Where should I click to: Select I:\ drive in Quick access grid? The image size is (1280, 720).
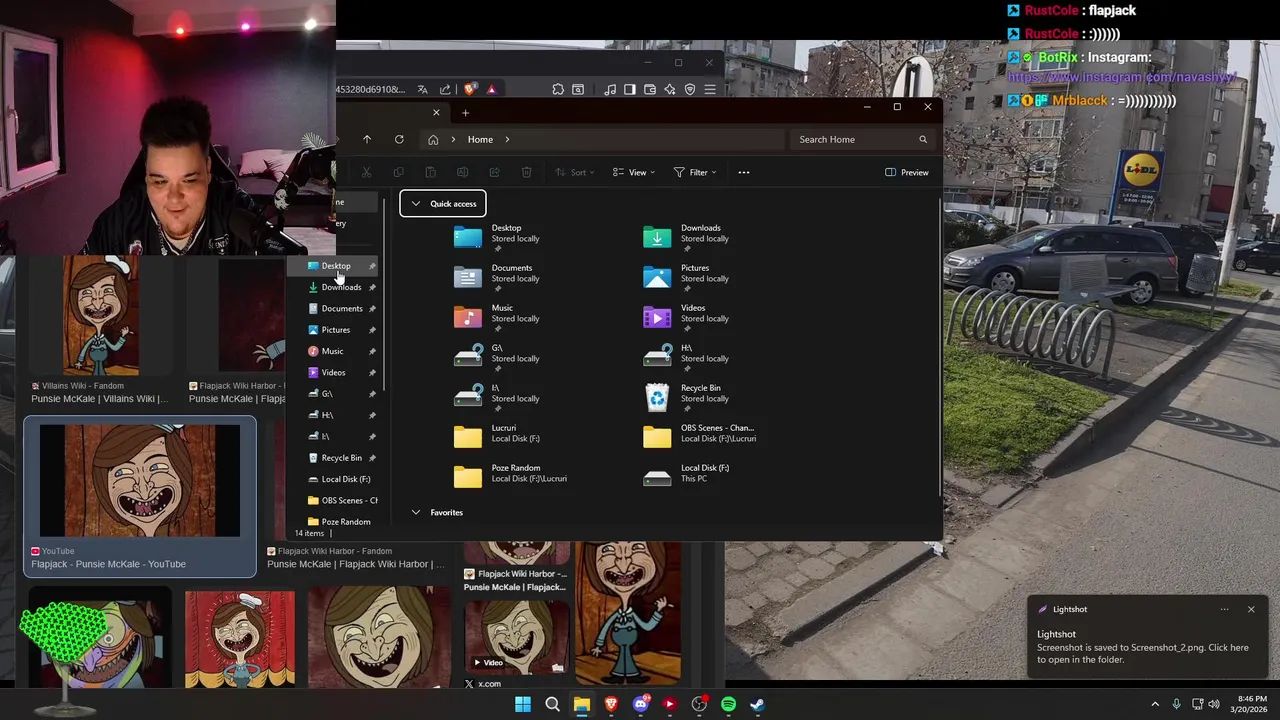(497, 397)
